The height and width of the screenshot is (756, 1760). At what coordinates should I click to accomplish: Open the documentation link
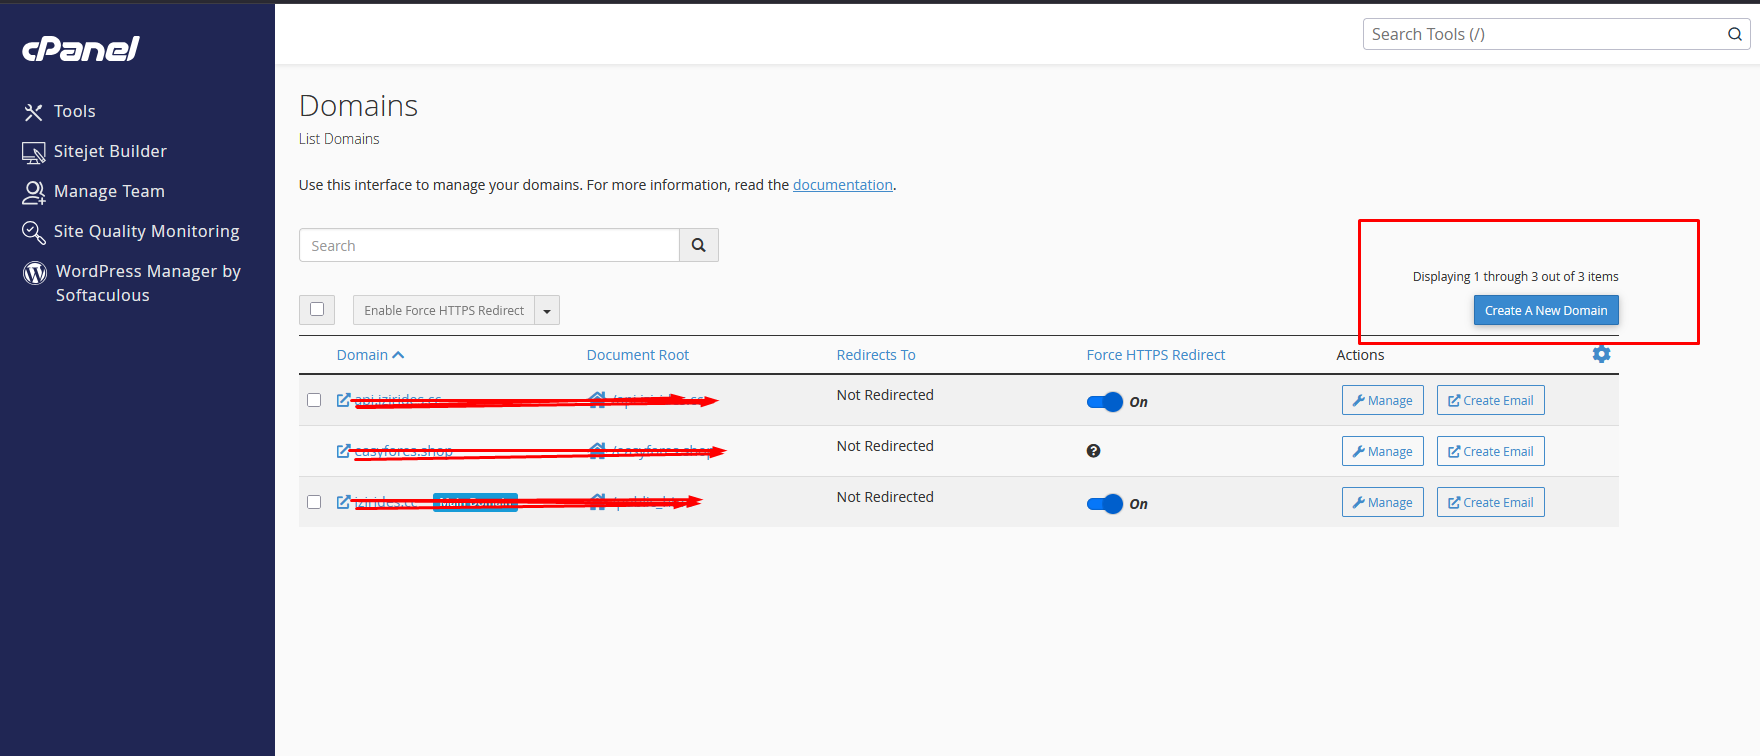(x=842, y=185)
